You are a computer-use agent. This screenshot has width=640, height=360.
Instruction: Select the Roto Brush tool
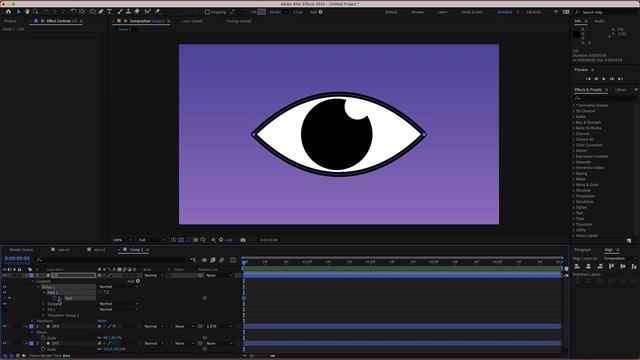click(148, 12)
